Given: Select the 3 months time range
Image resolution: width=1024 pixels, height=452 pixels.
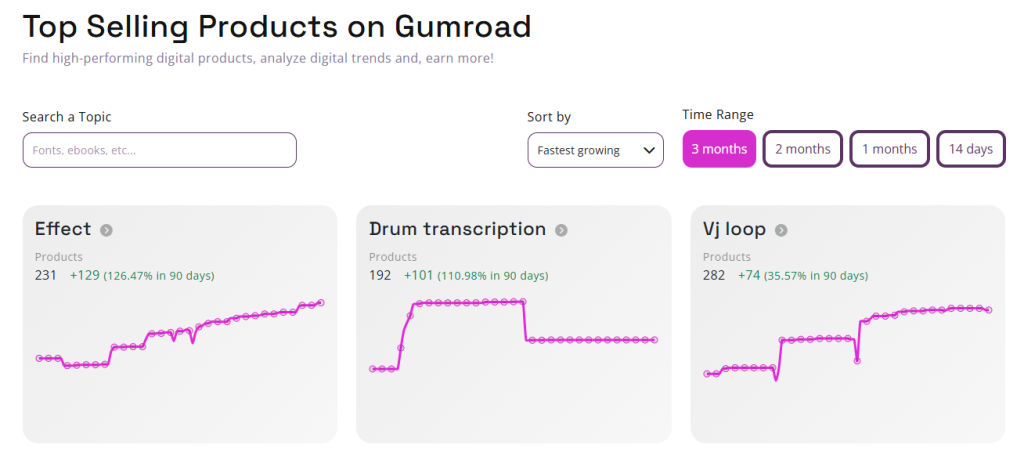Looking at the screenshot, I should coord(719,149).
